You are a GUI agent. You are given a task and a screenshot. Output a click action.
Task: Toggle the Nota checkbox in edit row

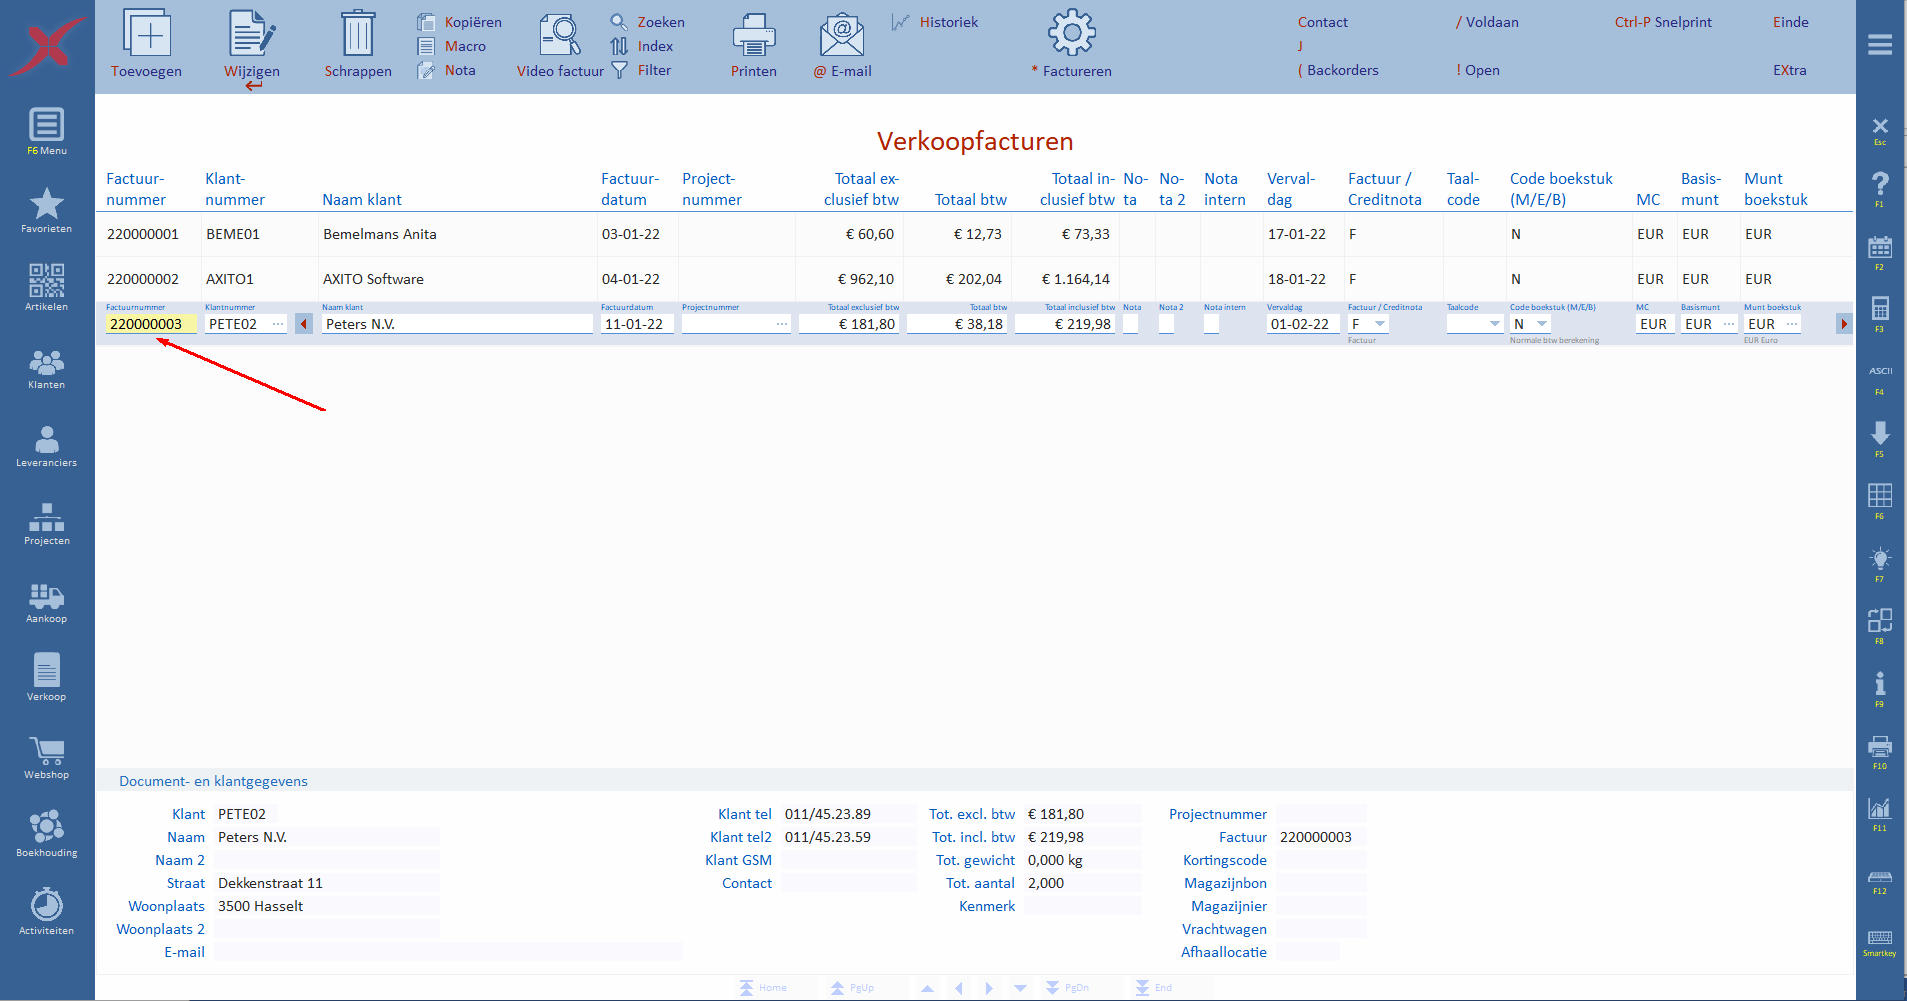point(1131,324)
